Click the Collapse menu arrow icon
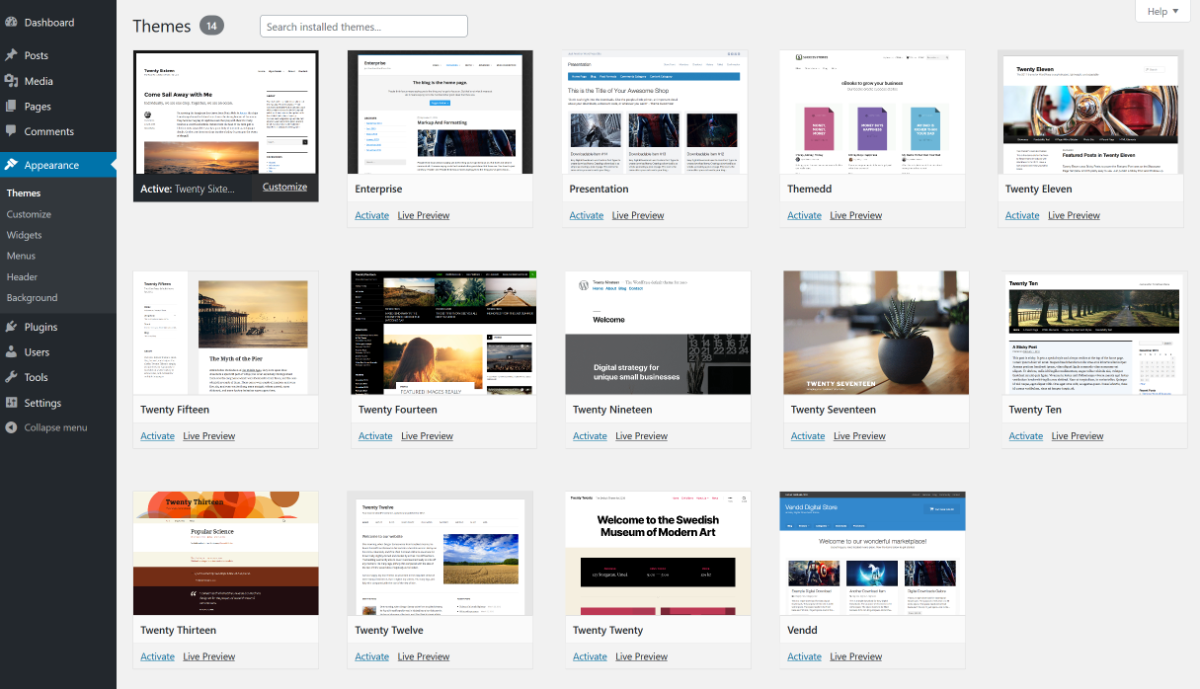The image size is (1200, 689). click(11, 428)
